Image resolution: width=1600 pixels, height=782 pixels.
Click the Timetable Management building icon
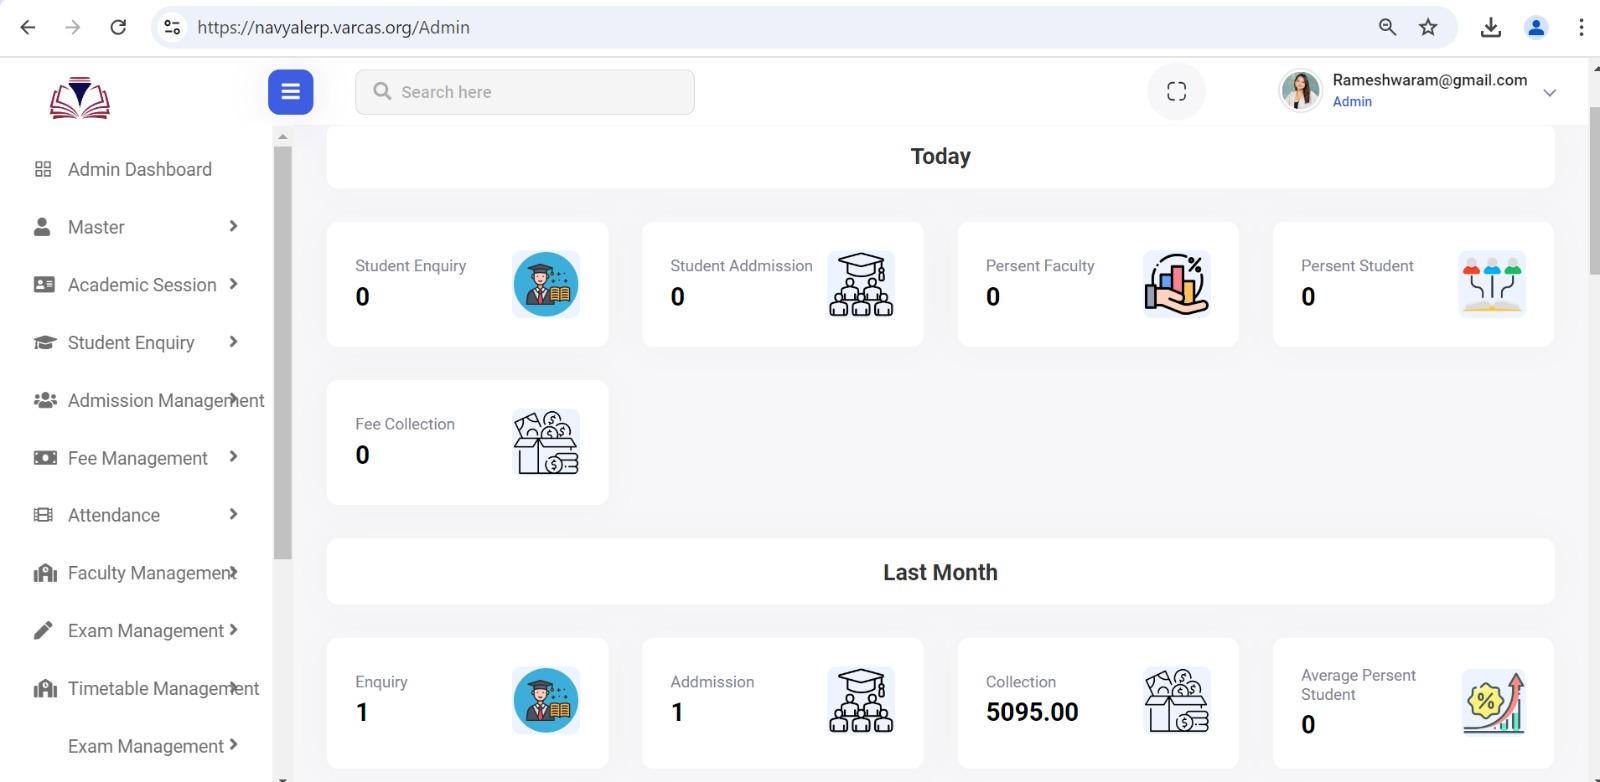coord(45,689)
